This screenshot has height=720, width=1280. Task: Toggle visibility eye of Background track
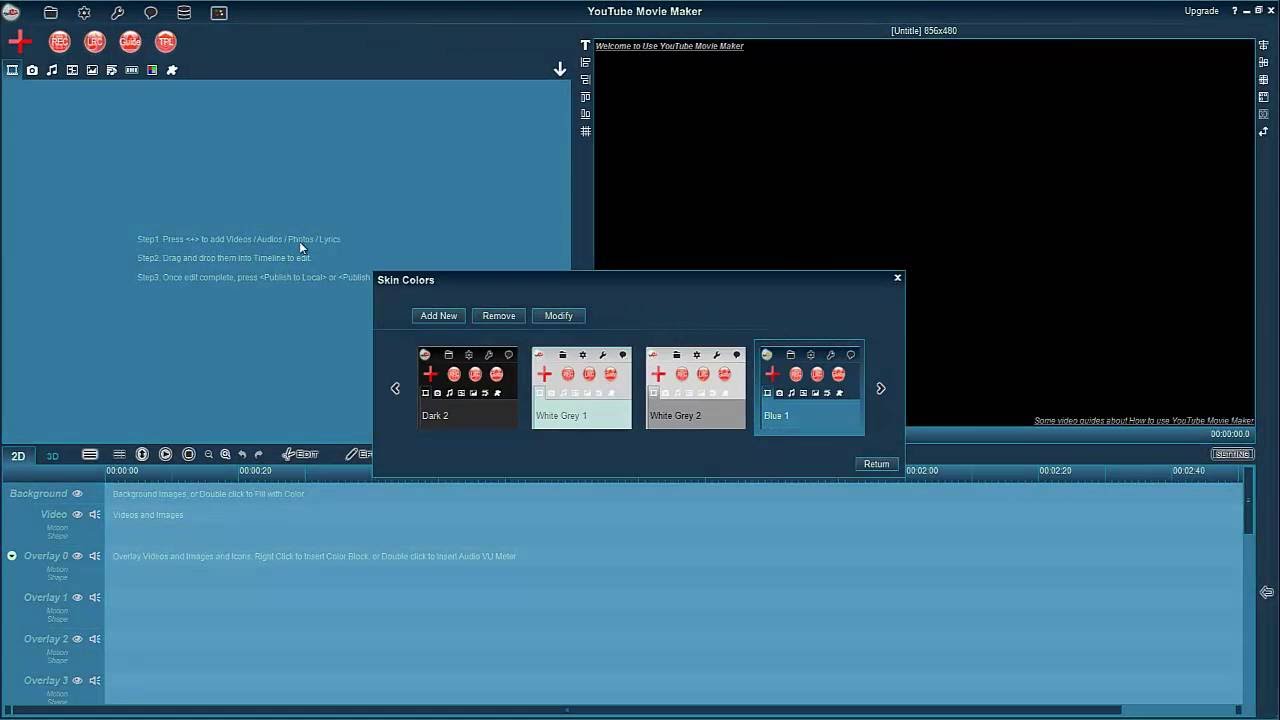tap(77, 493)
